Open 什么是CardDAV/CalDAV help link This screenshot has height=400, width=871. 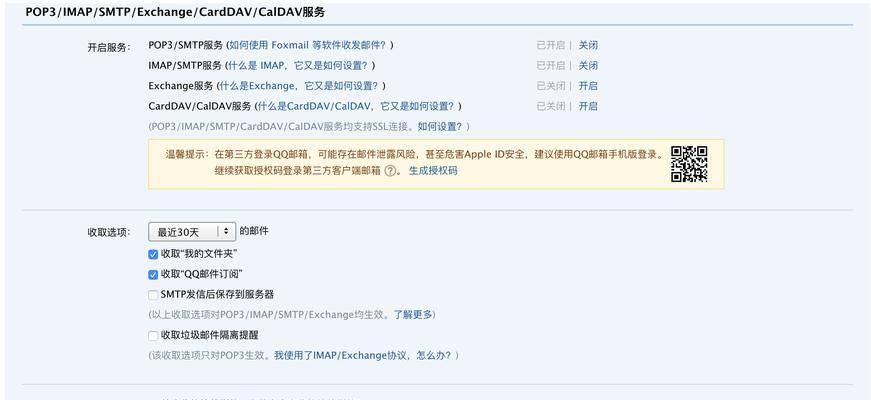click(x=357, y=106)
